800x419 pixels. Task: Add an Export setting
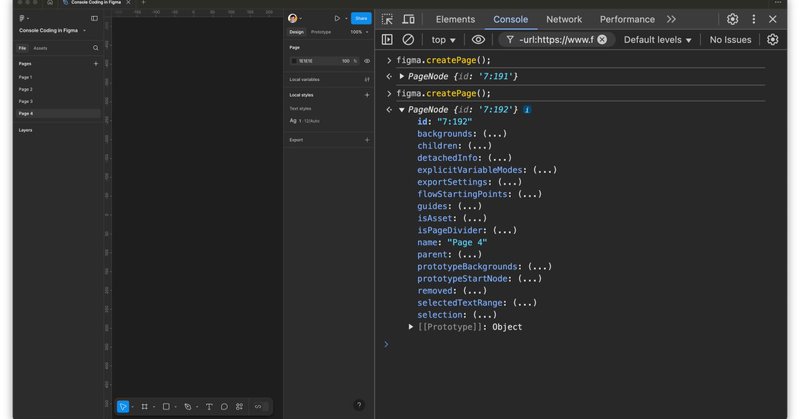click(x=367, y=140)
